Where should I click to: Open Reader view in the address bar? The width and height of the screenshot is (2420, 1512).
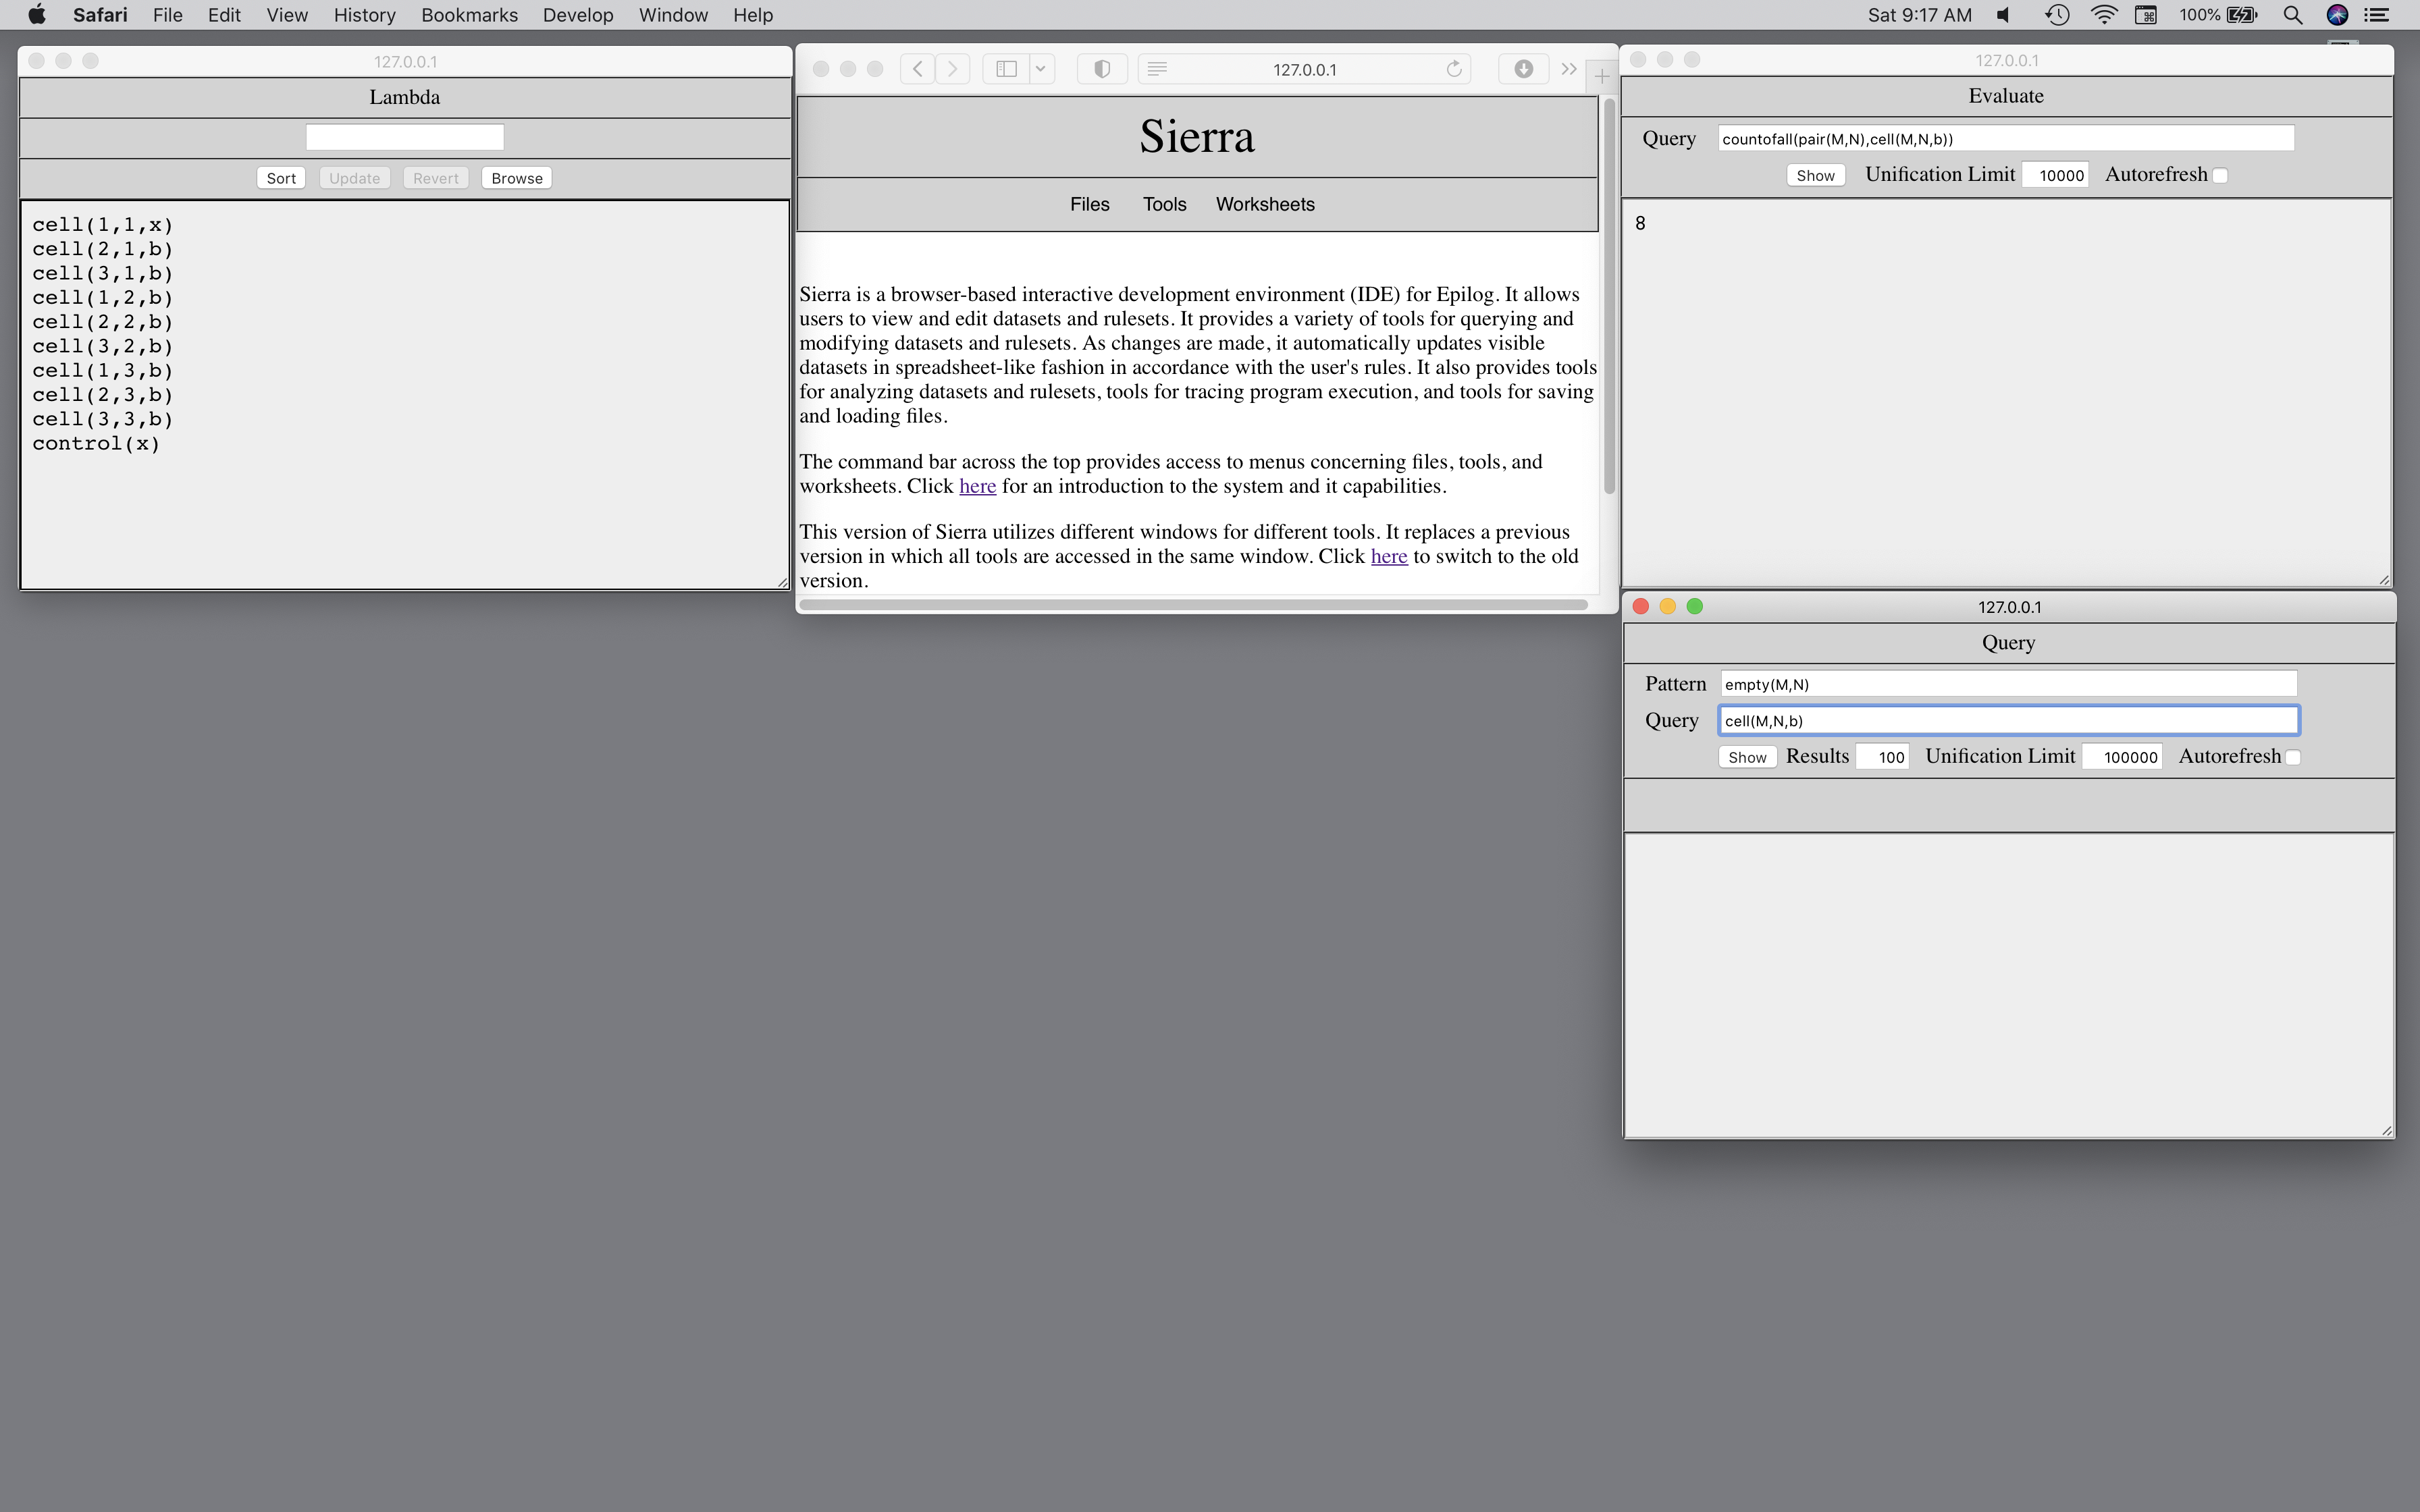1157,69
